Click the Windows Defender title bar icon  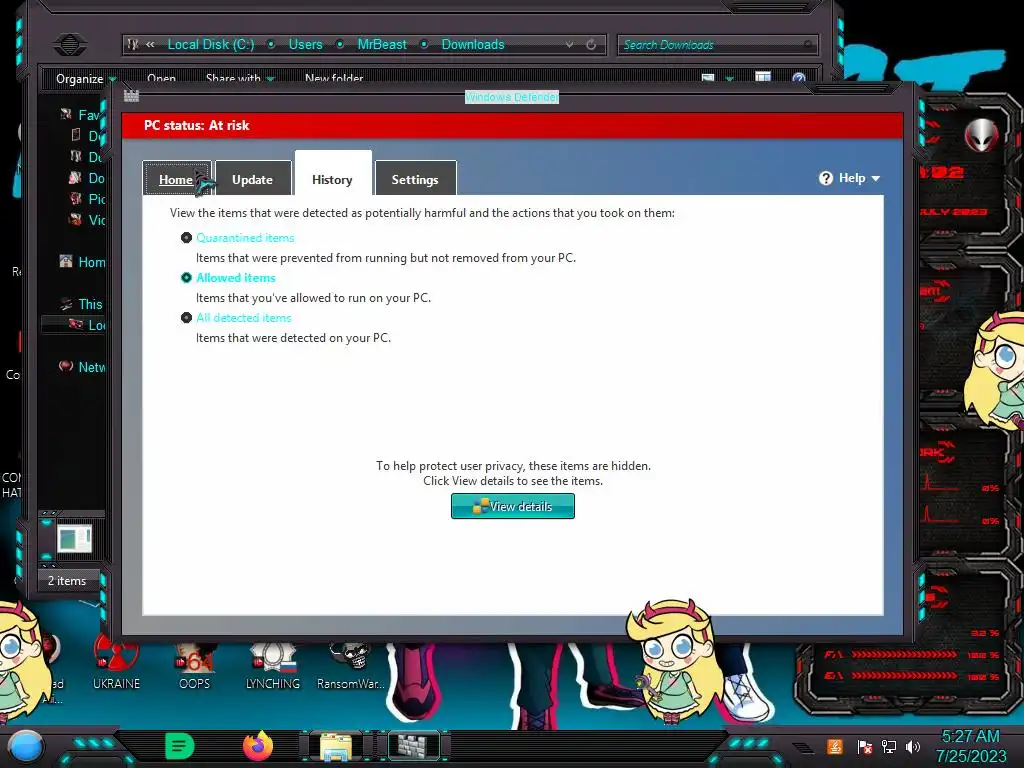tap(131, 96)
